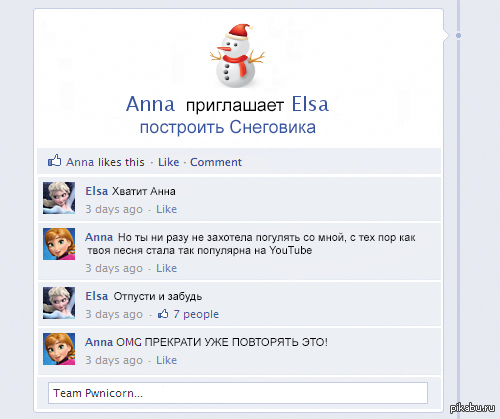Open Elsa's avatar on the "Отпусти и забудь" comment
This screenshot has width=500, height=419.
[x=59, y=303]
